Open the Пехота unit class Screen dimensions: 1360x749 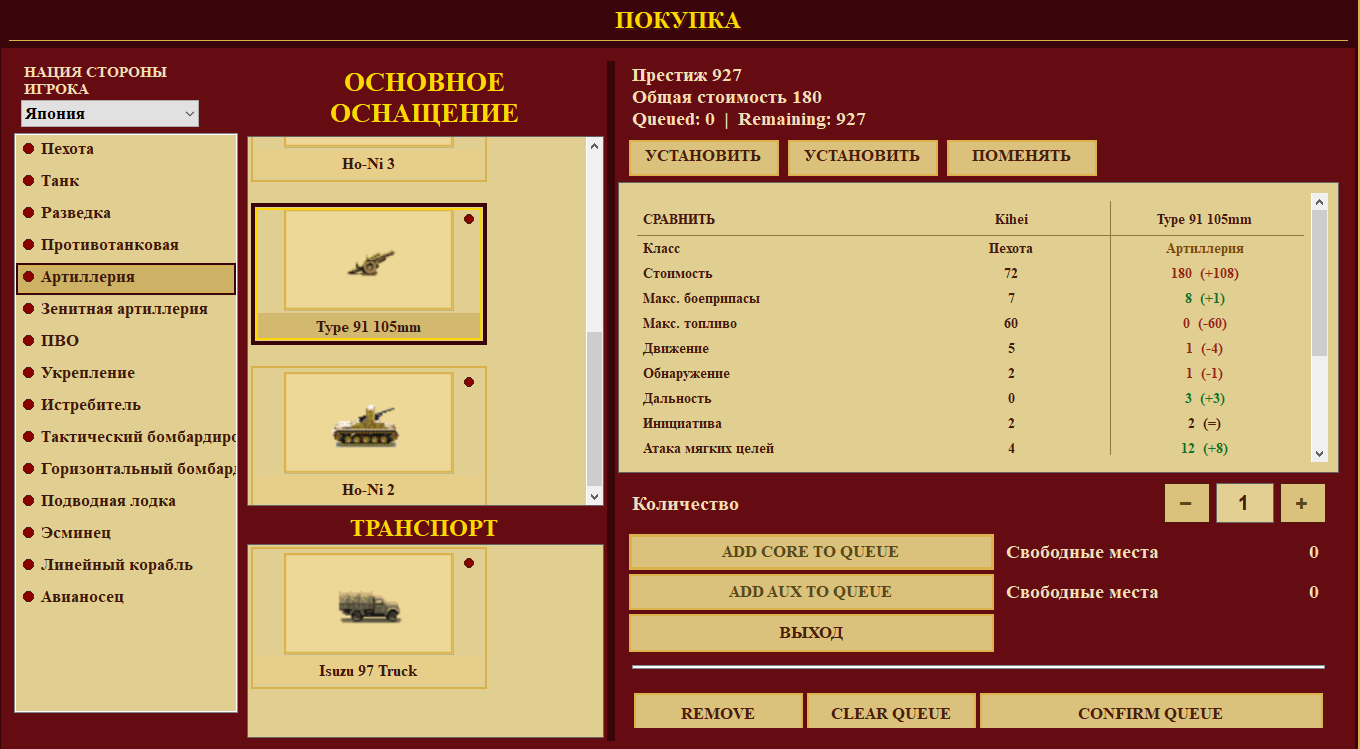pyautogui.click(x=126, y=149)
